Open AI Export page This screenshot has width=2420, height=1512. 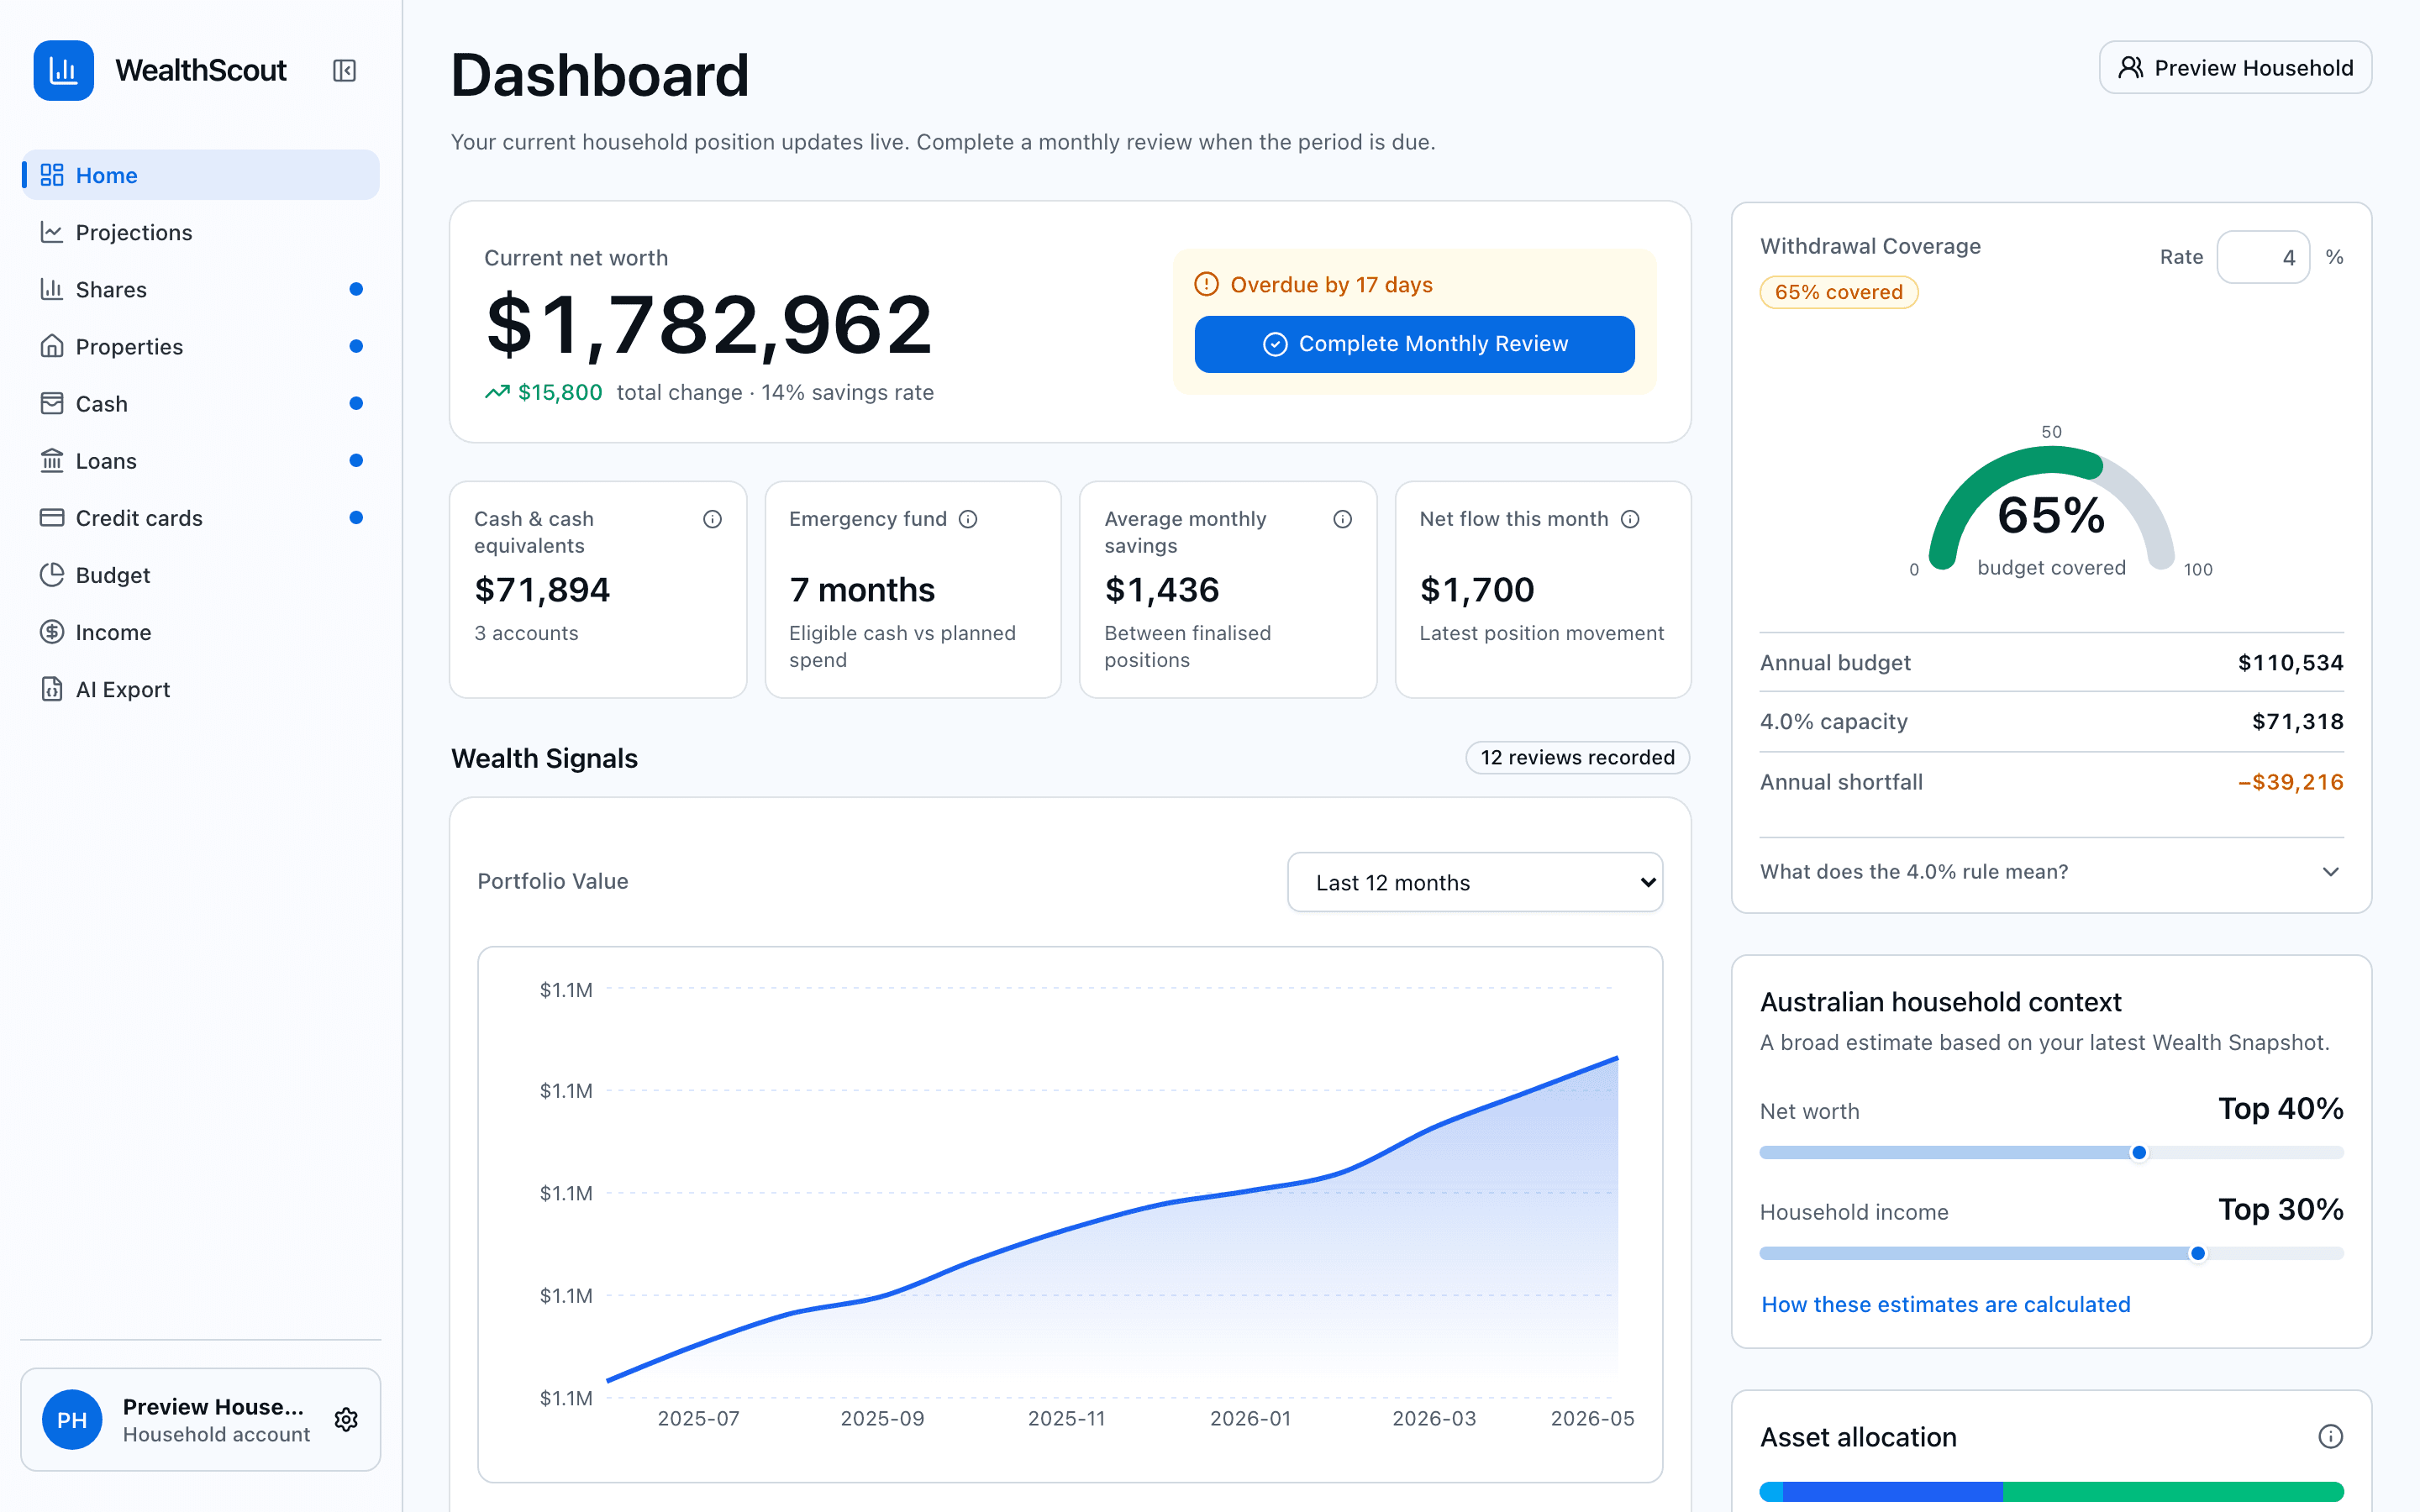pos(200,689)
